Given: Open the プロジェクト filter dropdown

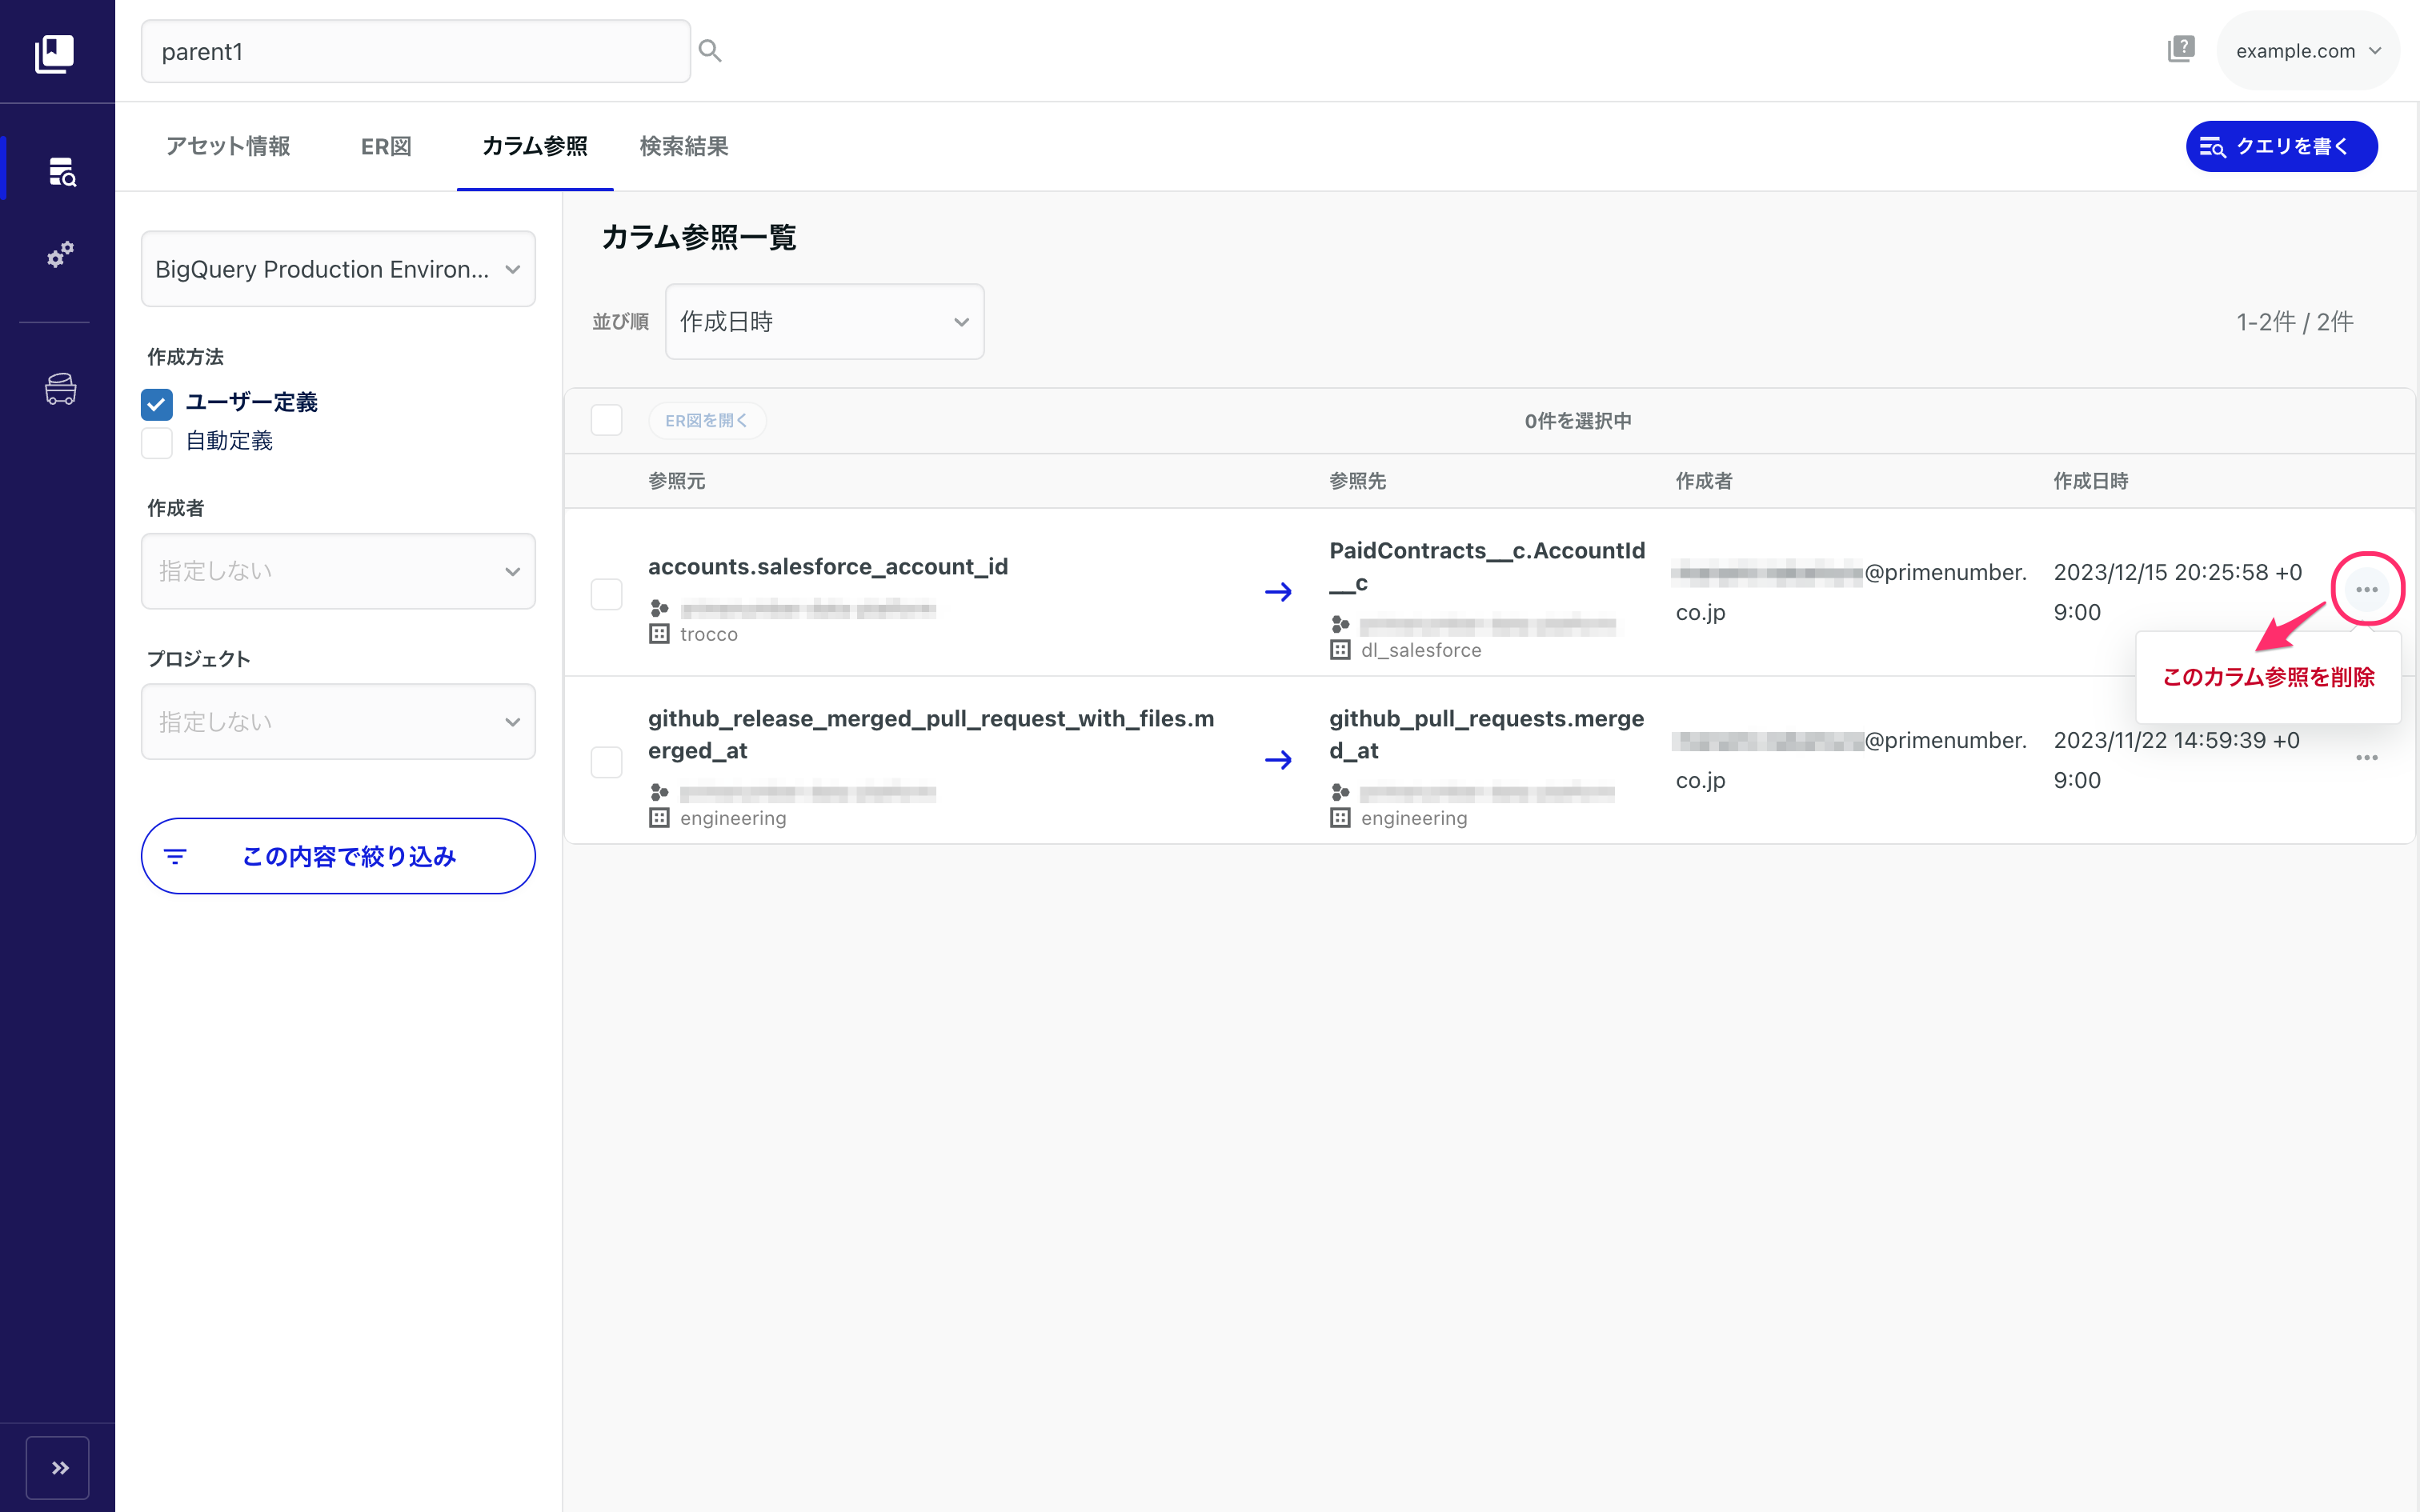Looking at the screenshot, I should [x=338, y=722].
